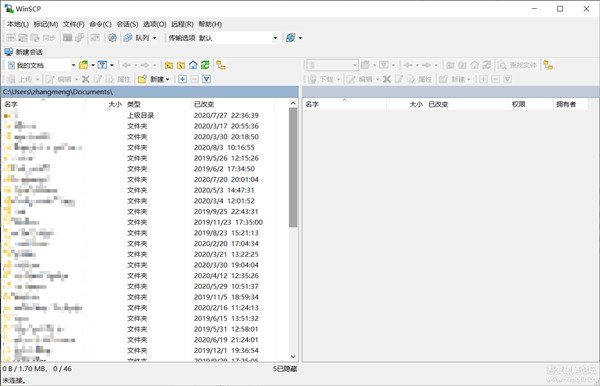Click the local Properties icon
The image size is (600, 386).
pos(110,79)
